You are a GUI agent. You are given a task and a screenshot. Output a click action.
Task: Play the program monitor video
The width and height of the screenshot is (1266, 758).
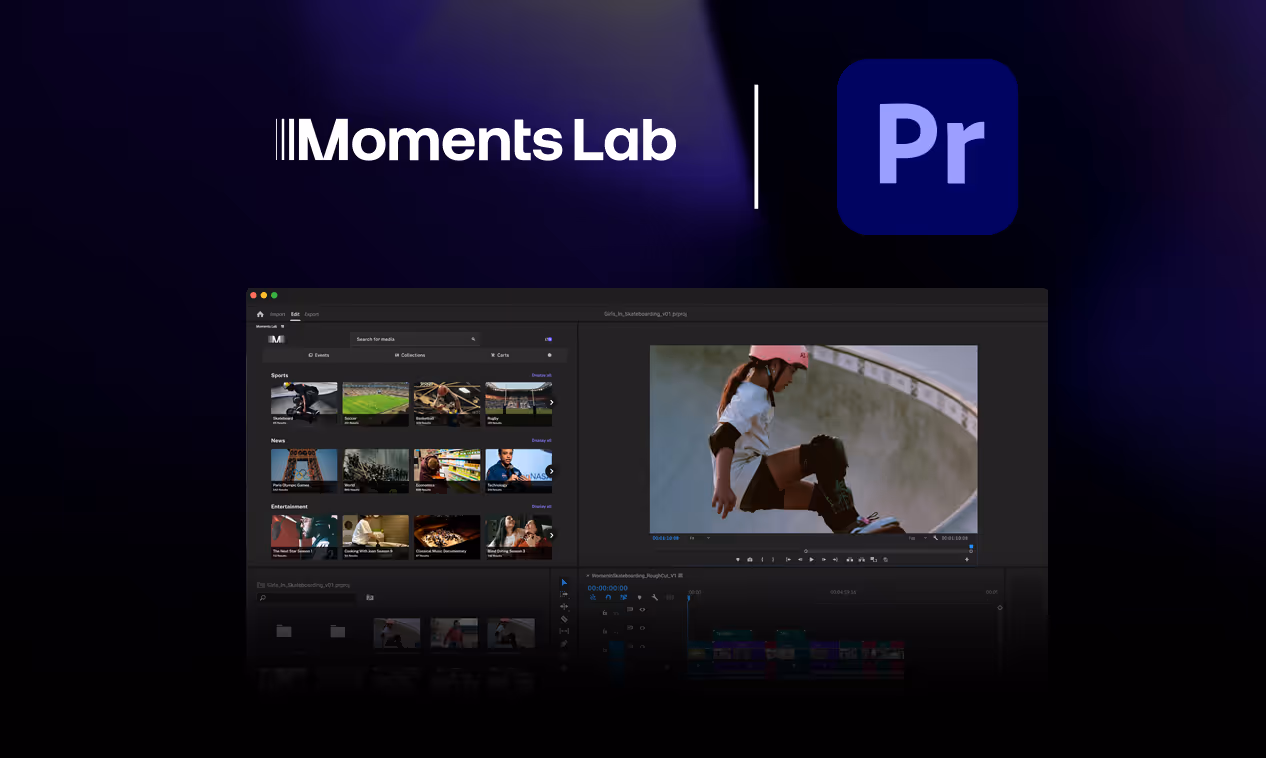pos(811,560)
